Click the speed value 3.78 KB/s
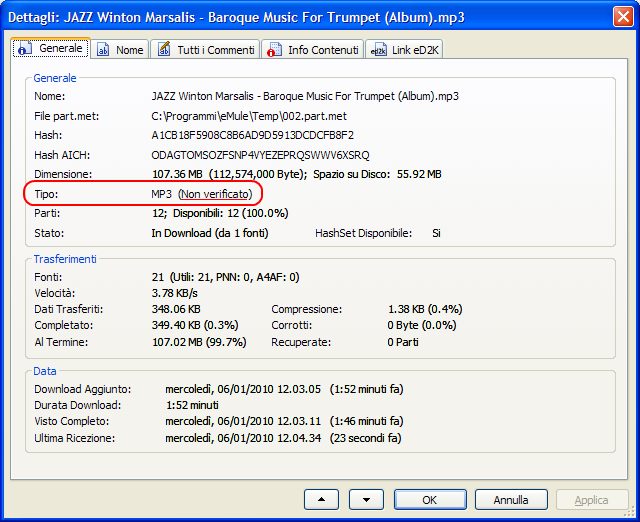640x522 pixels. coord(175,293)
